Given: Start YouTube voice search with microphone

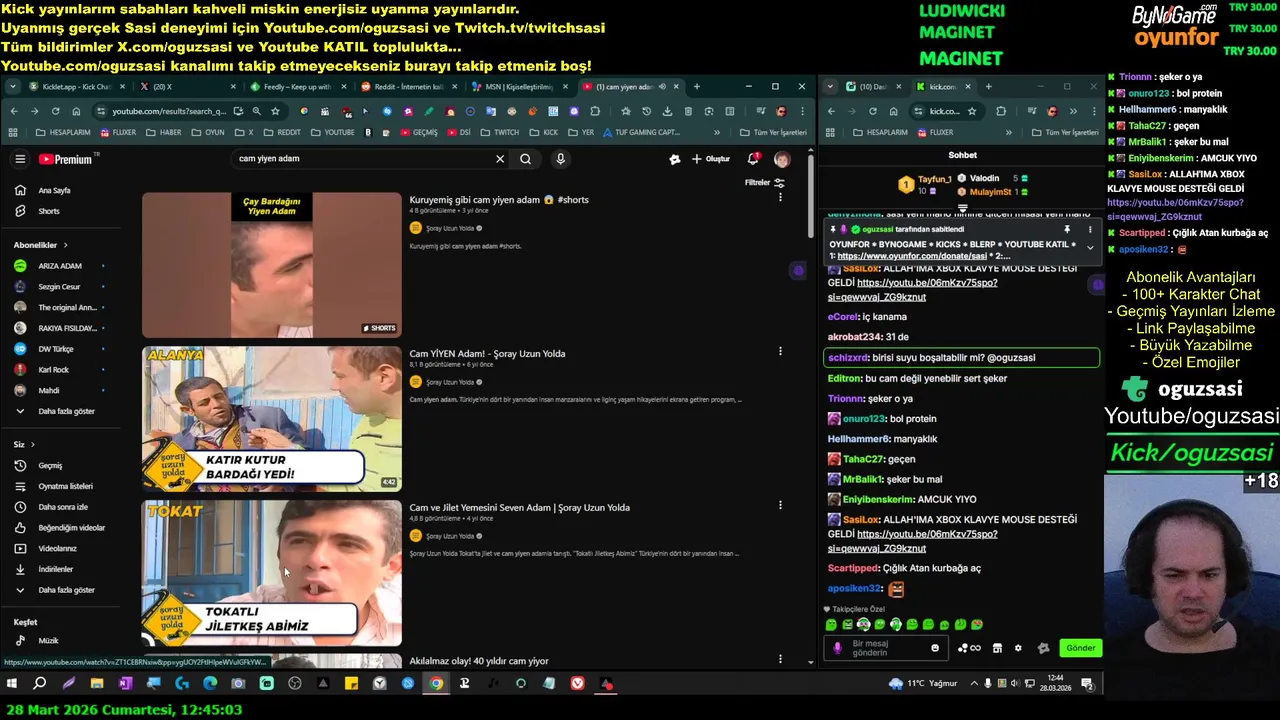Looking at the screenshot, I should pyautogui.click(x=560, y=159).
